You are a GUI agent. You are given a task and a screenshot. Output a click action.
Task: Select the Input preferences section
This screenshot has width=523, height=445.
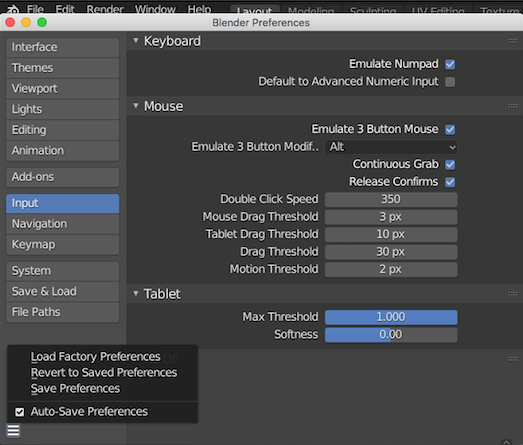click(x=62, y=203)
